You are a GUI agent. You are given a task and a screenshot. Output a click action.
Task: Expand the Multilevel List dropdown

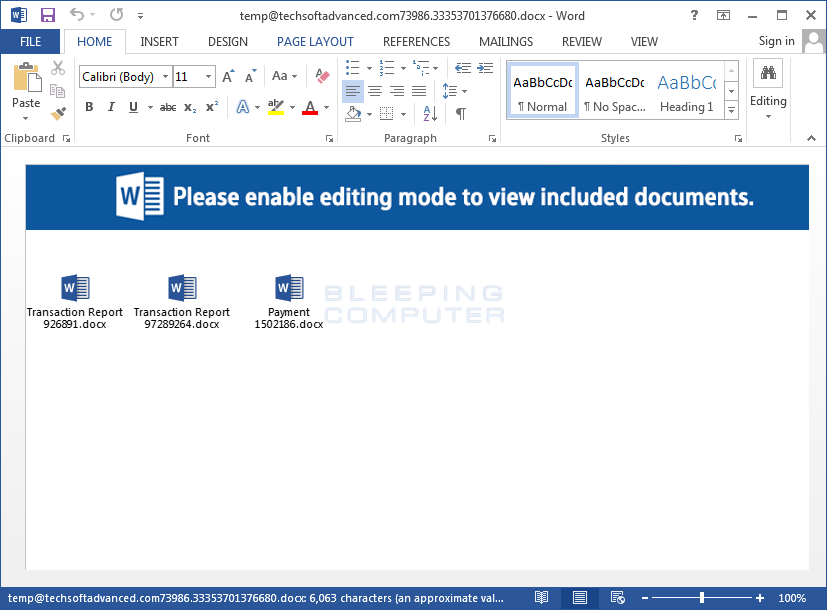coord(436,68)
